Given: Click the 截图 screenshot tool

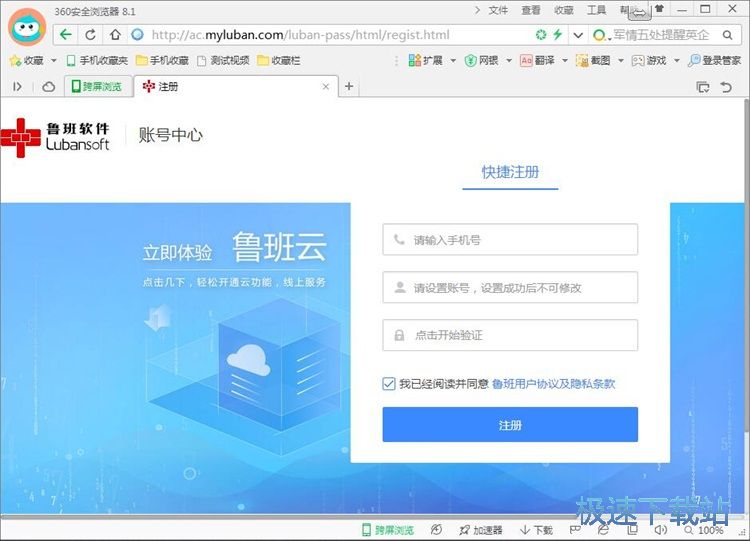Looking at the screenshot, I should click(x=594, y=60).
